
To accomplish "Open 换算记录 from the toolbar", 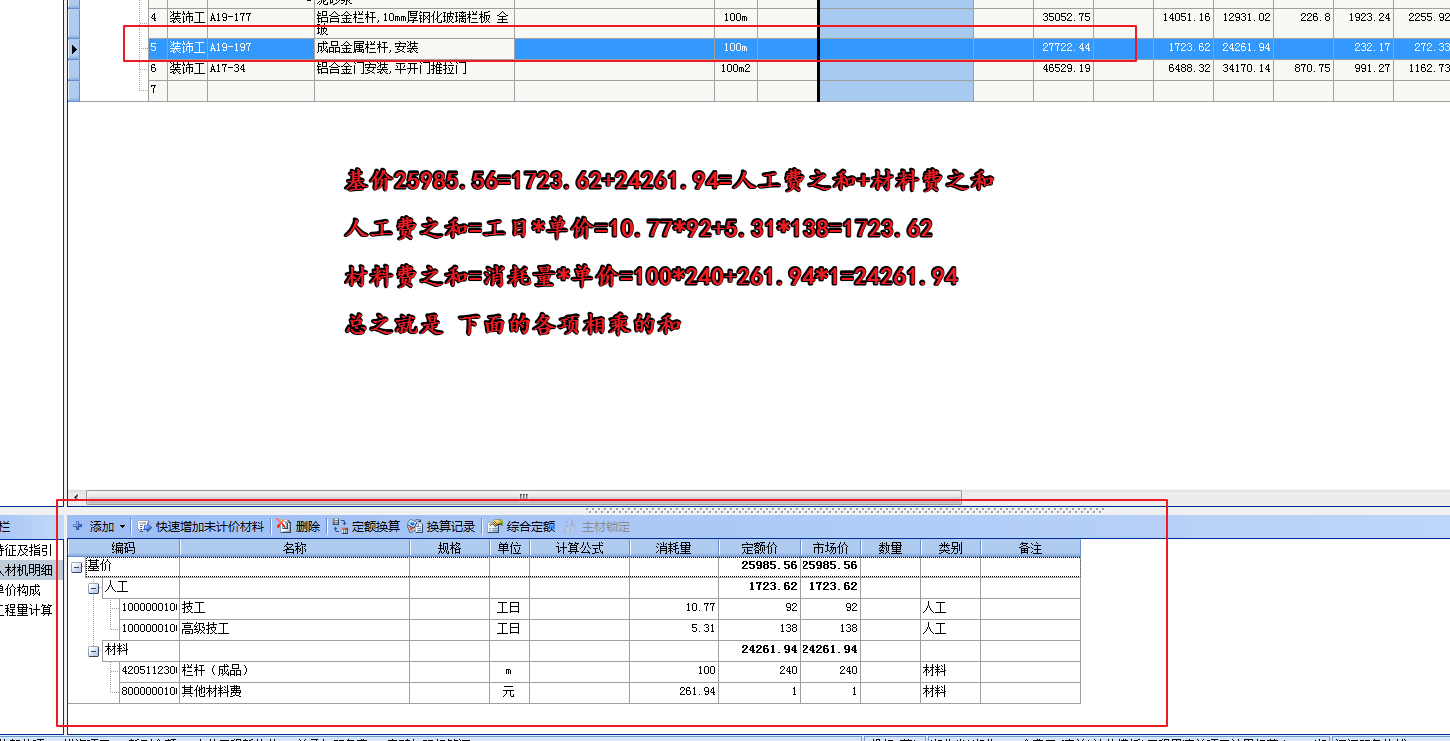I will (441, 526).
